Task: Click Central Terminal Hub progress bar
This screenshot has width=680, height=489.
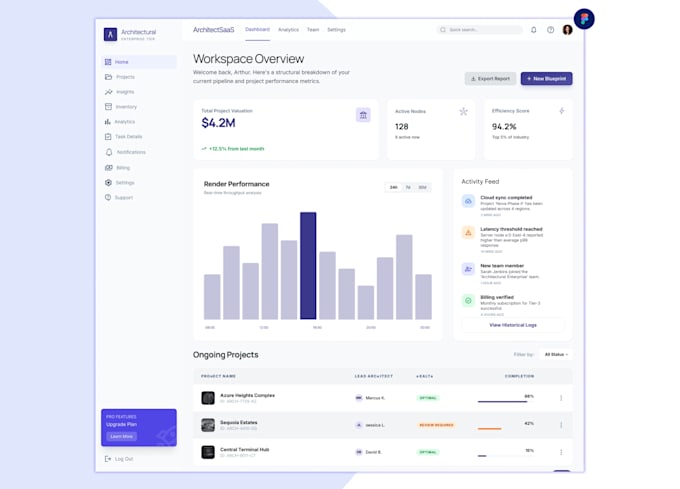Action: click(506, 456)
